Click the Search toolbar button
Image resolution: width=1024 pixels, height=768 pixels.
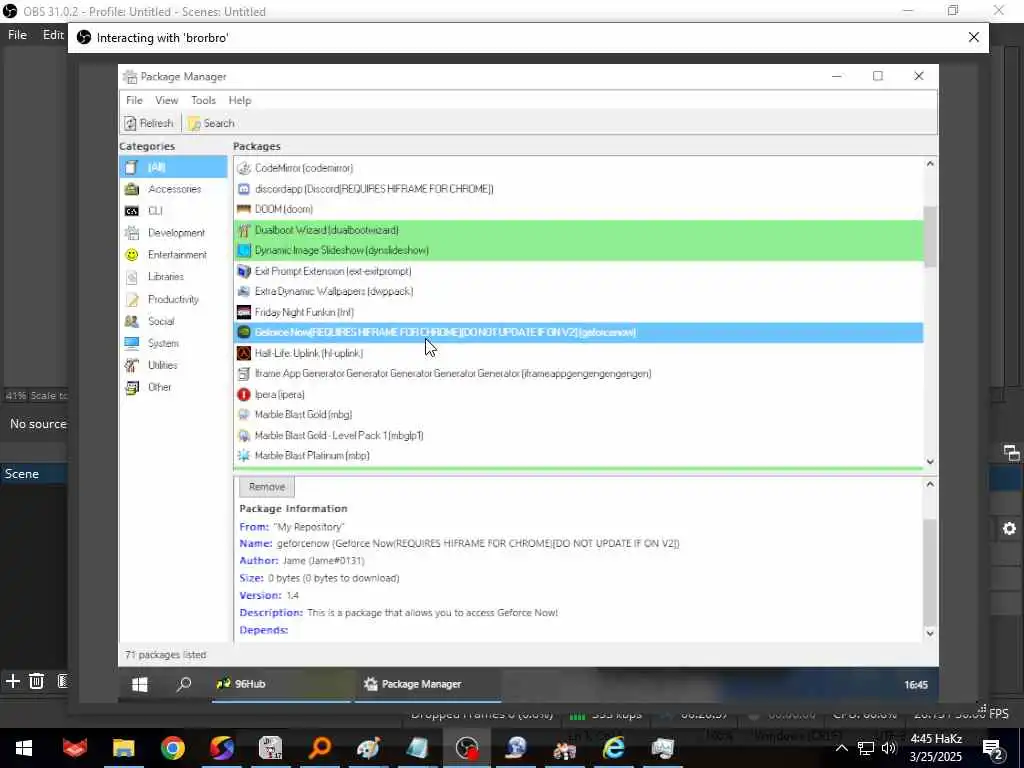click(211, 123)
